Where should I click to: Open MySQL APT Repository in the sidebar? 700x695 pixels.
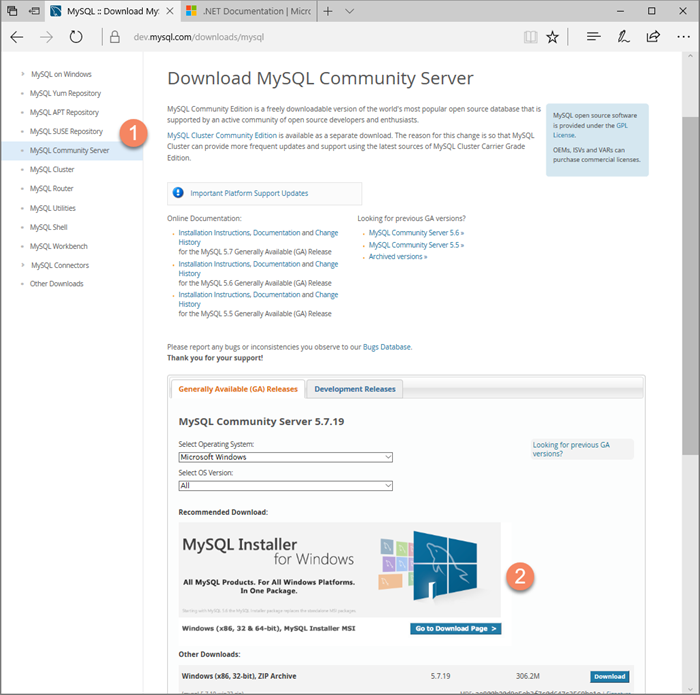[x=64, y=112]
